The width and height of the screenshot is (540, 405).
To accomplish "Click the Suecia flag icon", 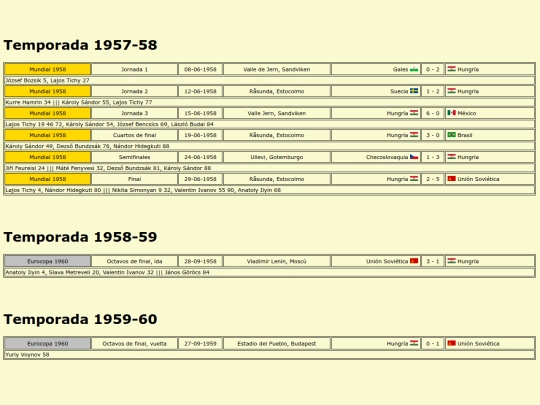I will (414, 91).
